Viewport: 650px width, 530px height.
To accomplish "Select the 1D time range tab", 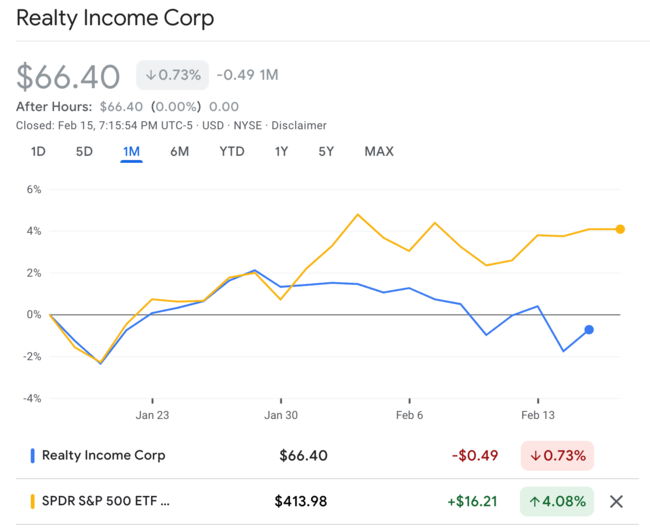I will pos(38,151).
